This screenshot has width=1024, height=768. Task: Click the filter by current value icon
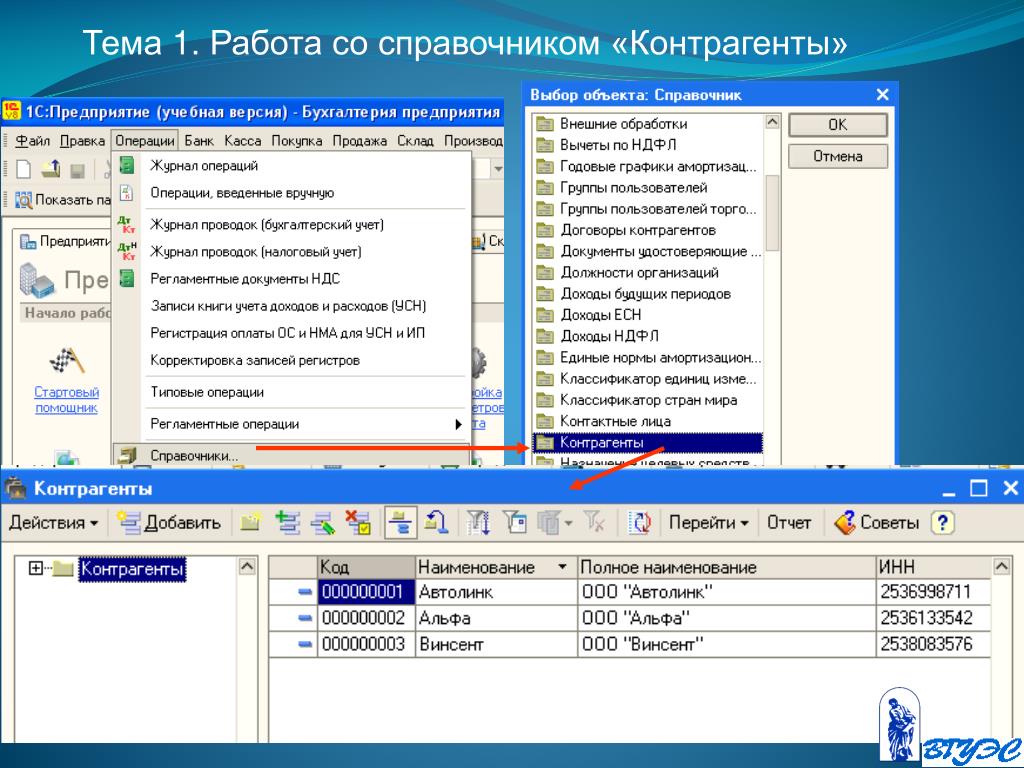[x=515, y=522]
